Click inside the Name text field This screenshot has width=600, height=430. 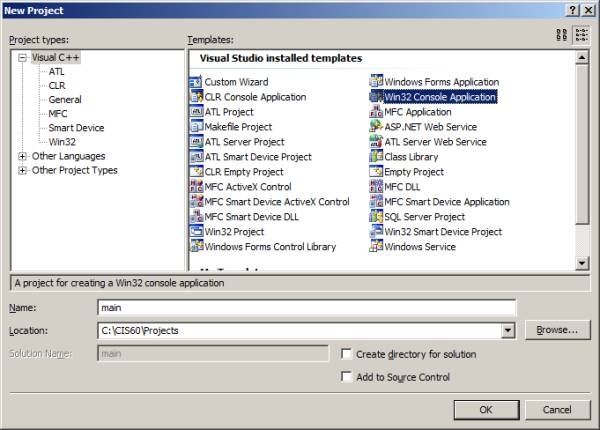tap(307, 308)
